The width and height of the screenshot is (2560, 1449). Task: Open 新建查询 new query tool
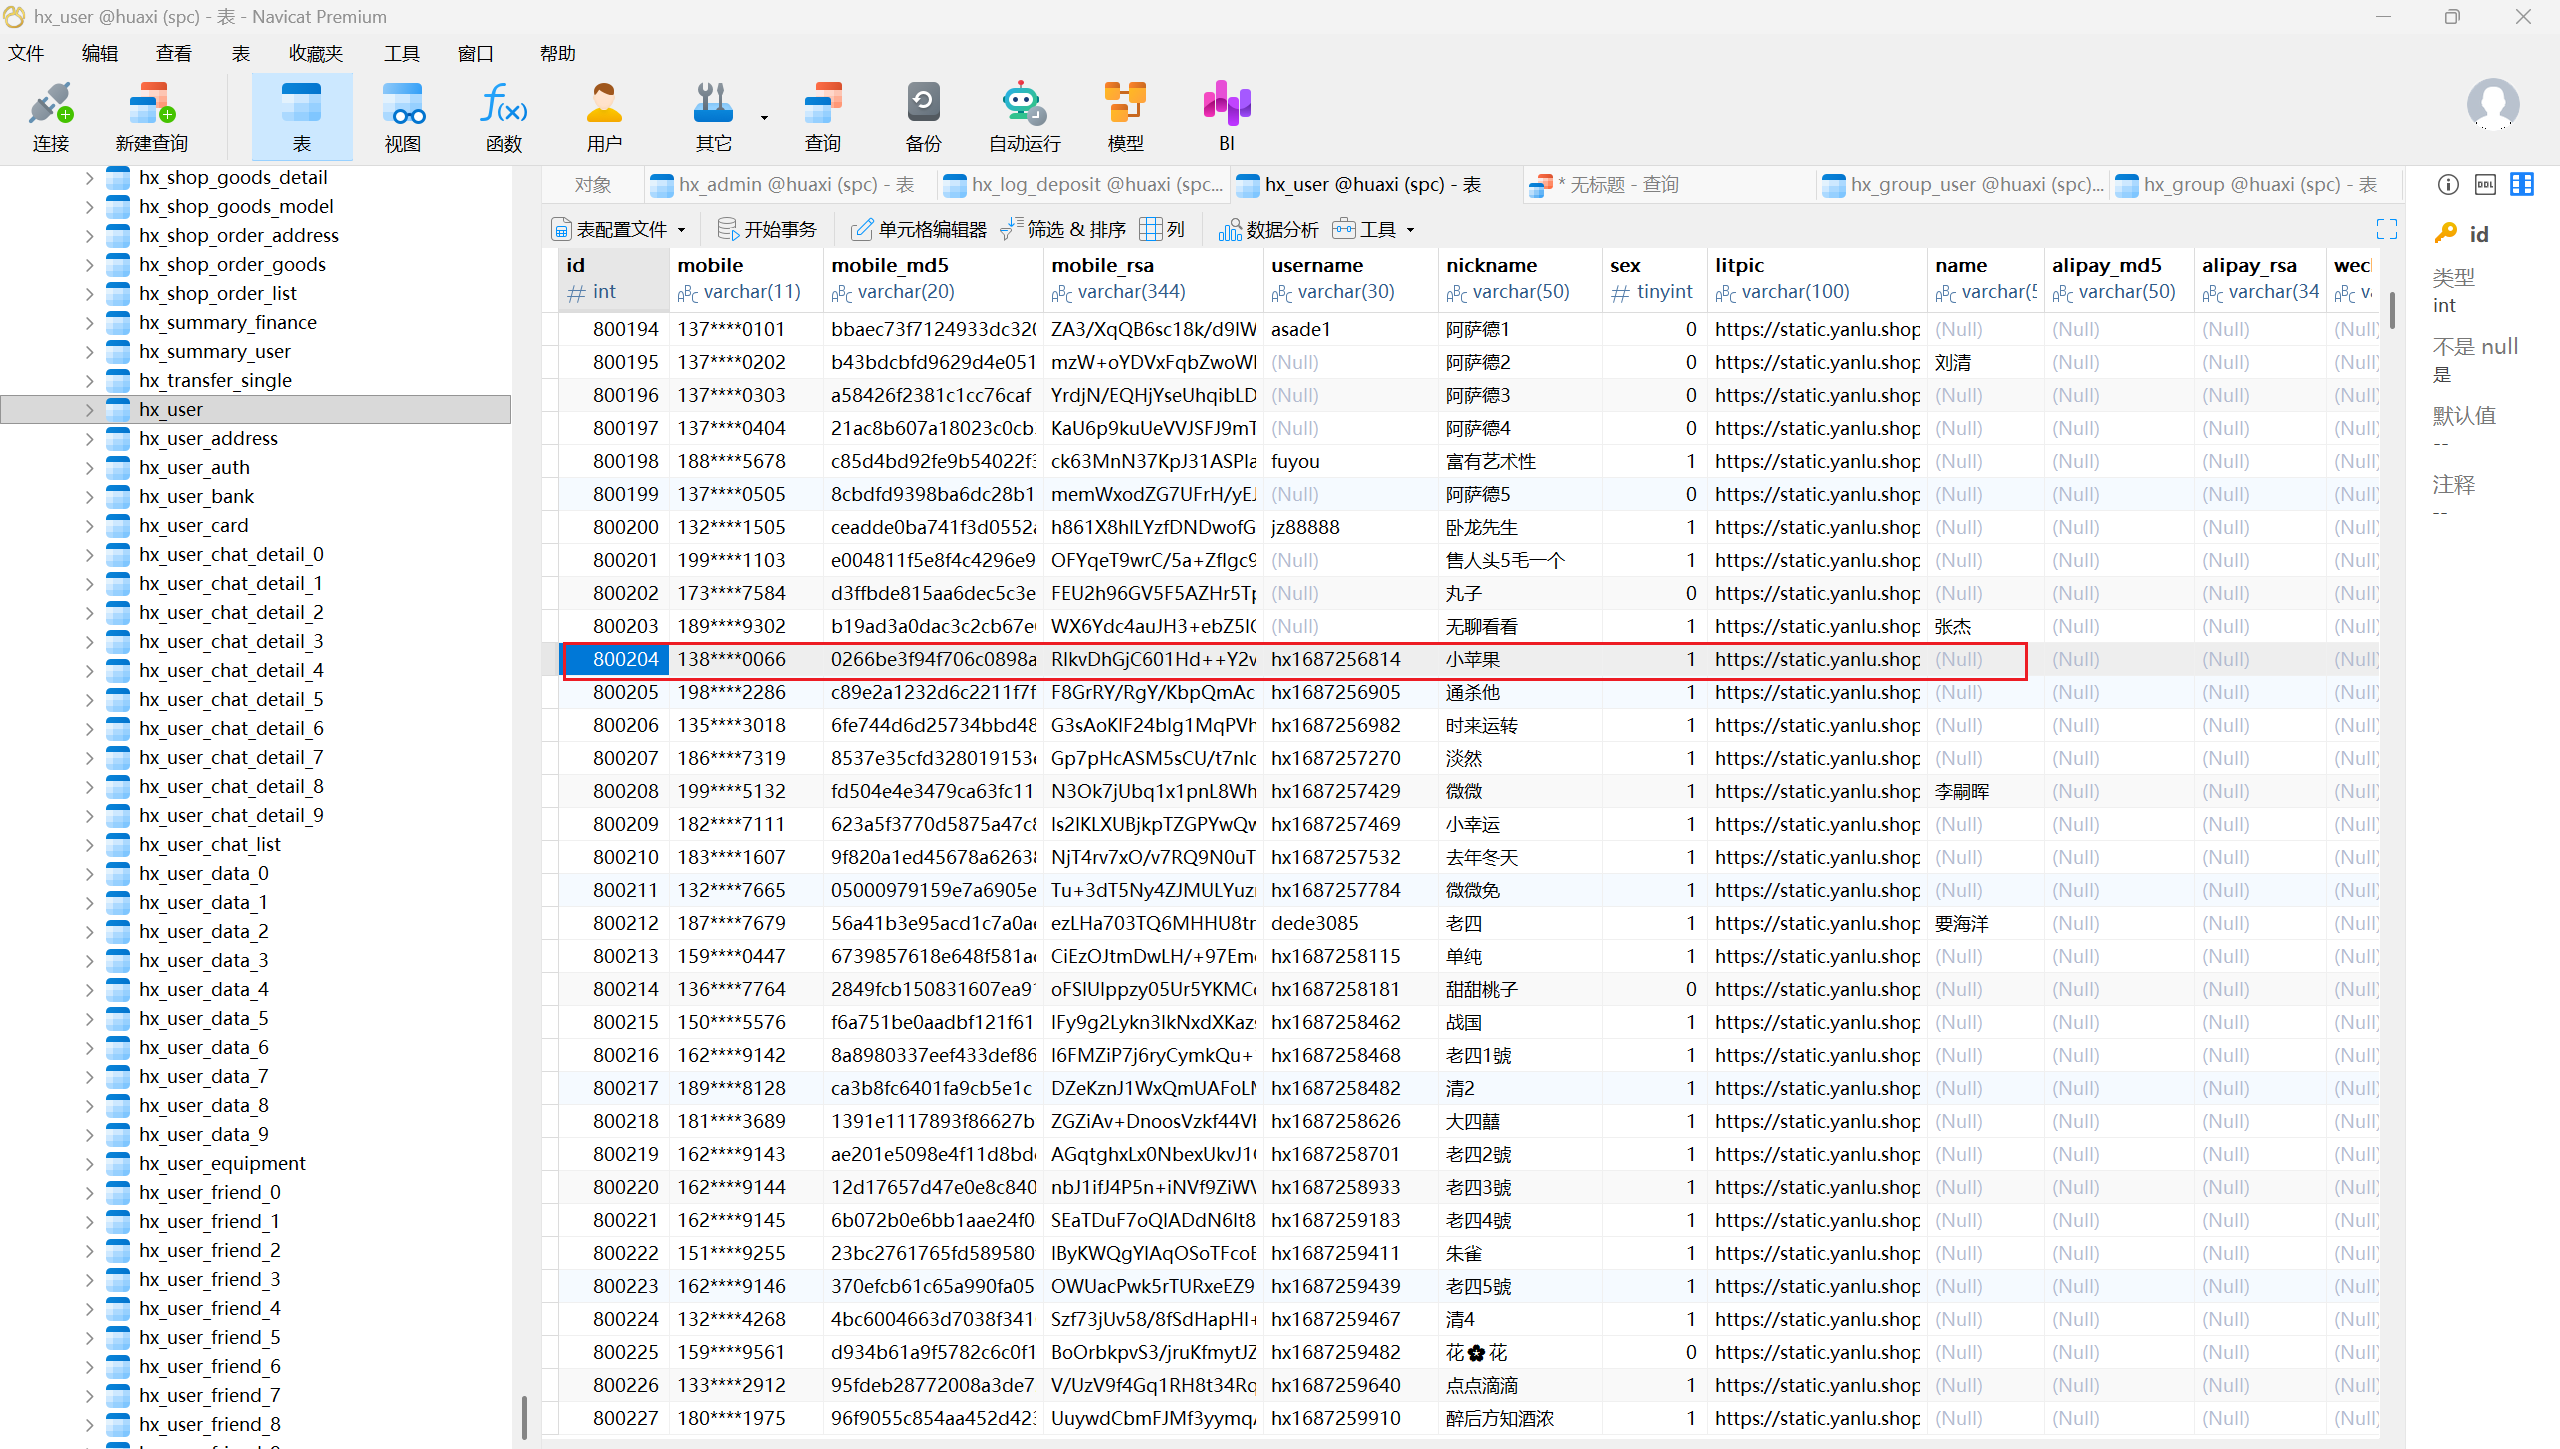pos(151,116)
